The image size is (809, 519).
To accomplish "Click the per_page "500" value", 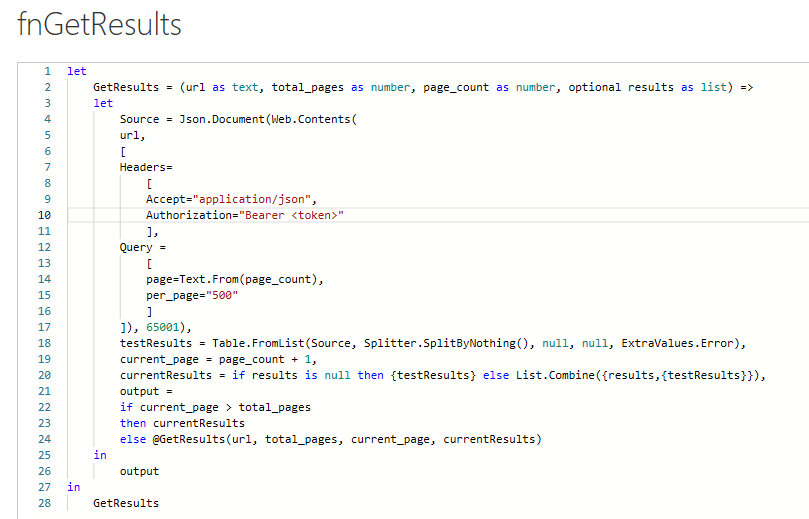I will (x=222, y=295).
